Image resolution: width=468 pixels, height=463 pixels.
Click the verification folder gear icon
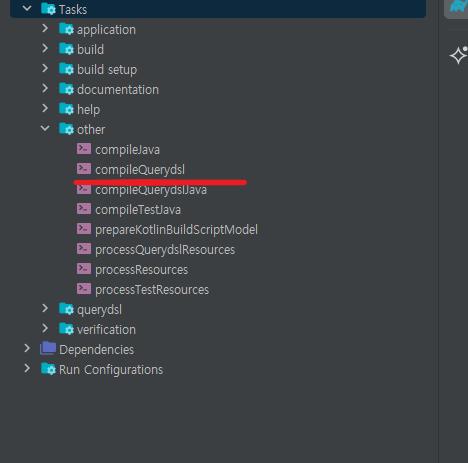point(66,329)
